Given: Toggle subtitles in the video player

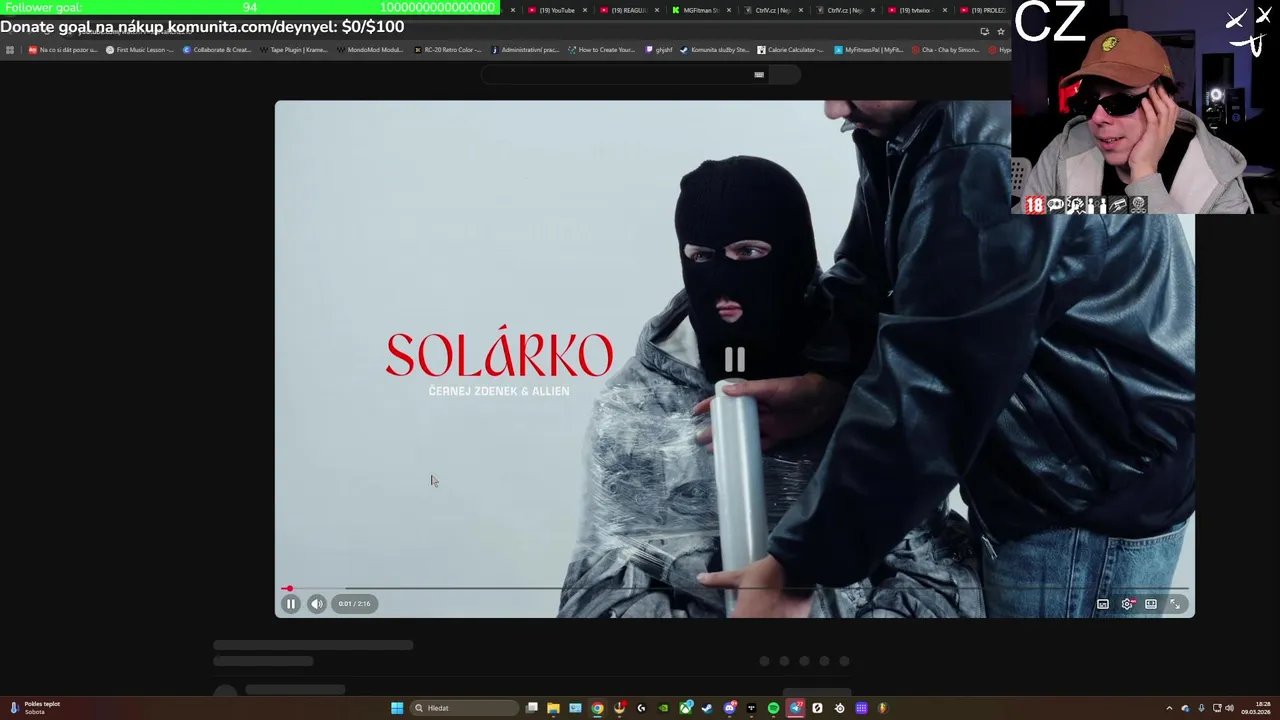Looking at the screenshot, I should click(x=1103, y=604).
